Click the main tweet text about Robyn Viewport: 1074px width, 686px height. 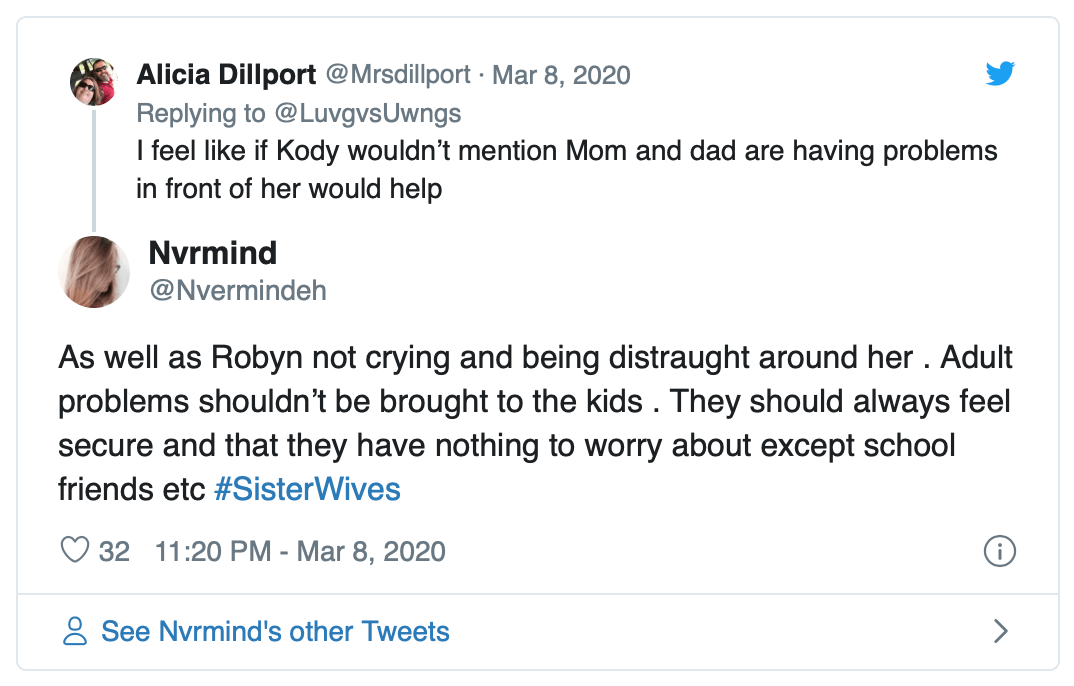click(534, 423)
